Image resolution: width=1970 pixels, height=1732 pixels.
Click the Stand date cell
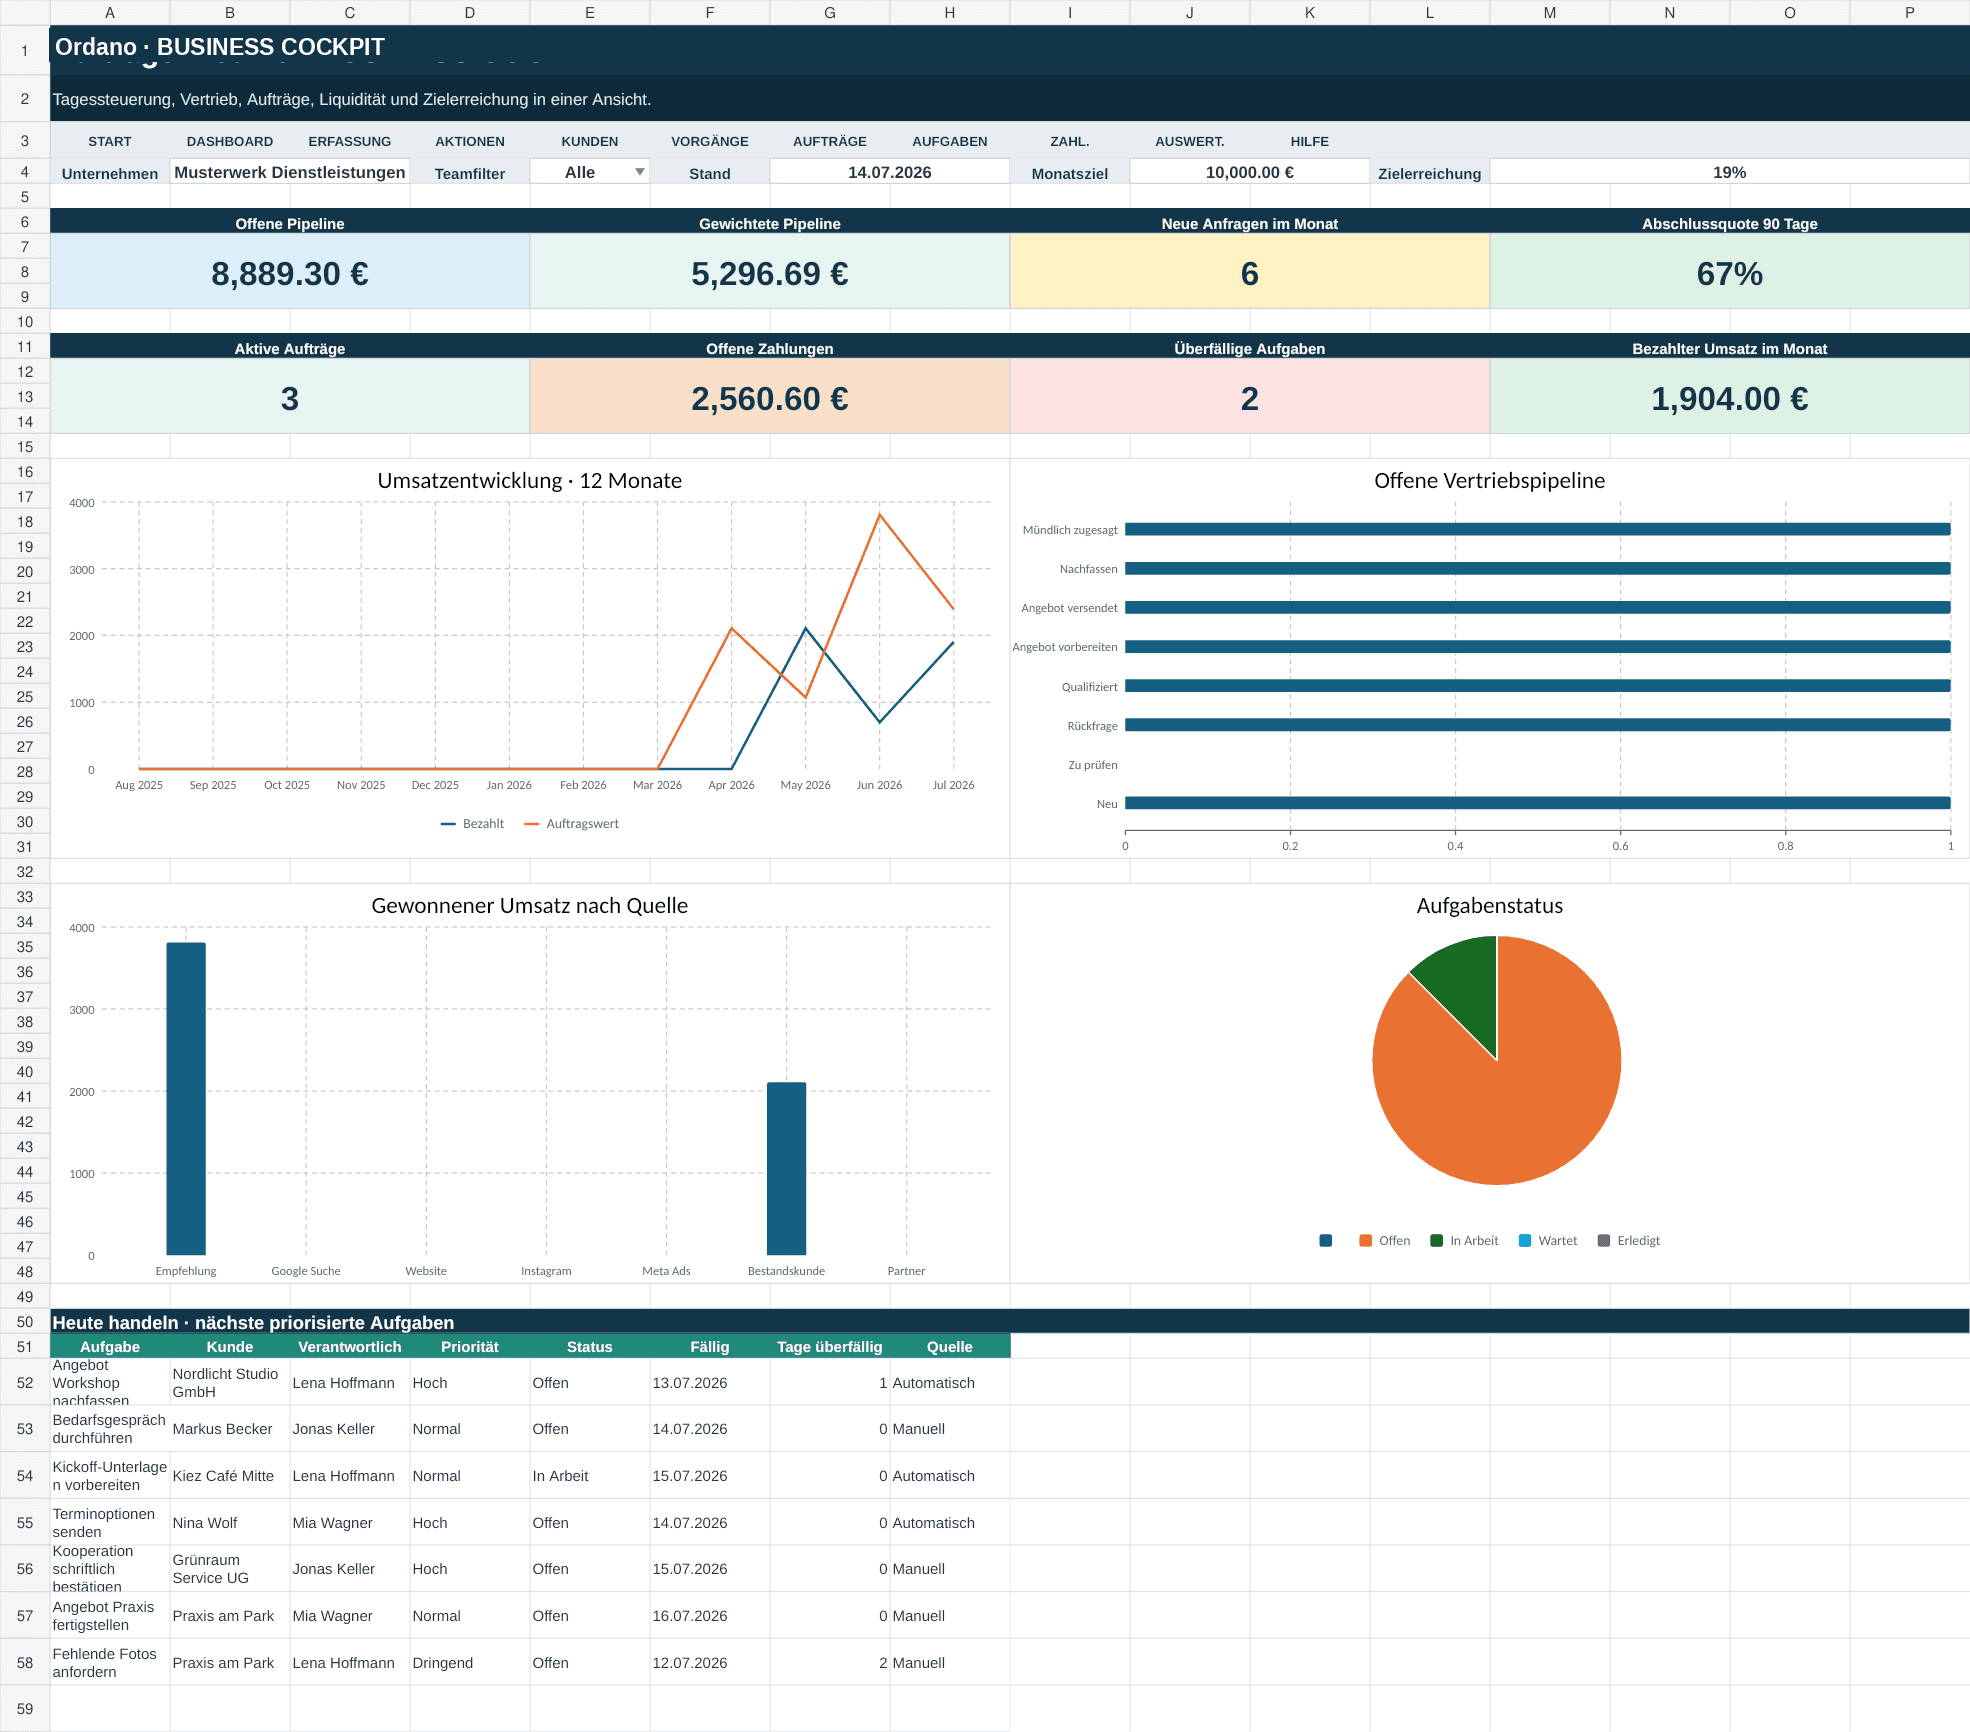890,172
